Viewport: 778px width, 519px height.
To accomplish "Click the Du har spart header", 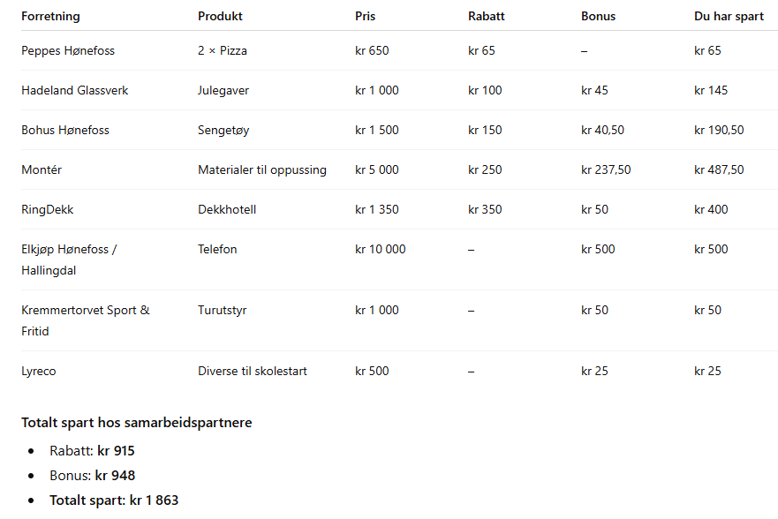I will coord(729,16).
